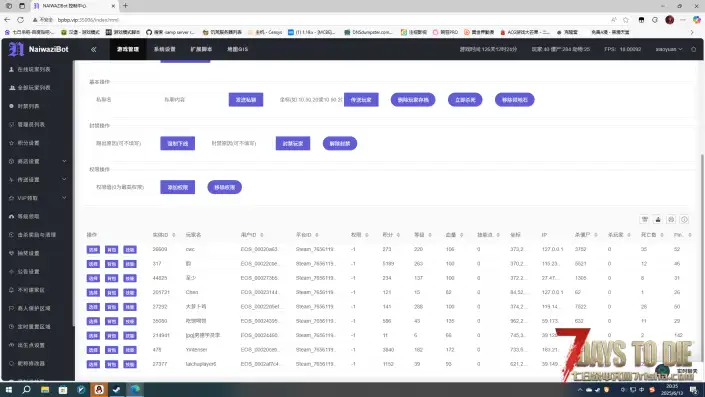Click the browser back arrow

[7, 20]
